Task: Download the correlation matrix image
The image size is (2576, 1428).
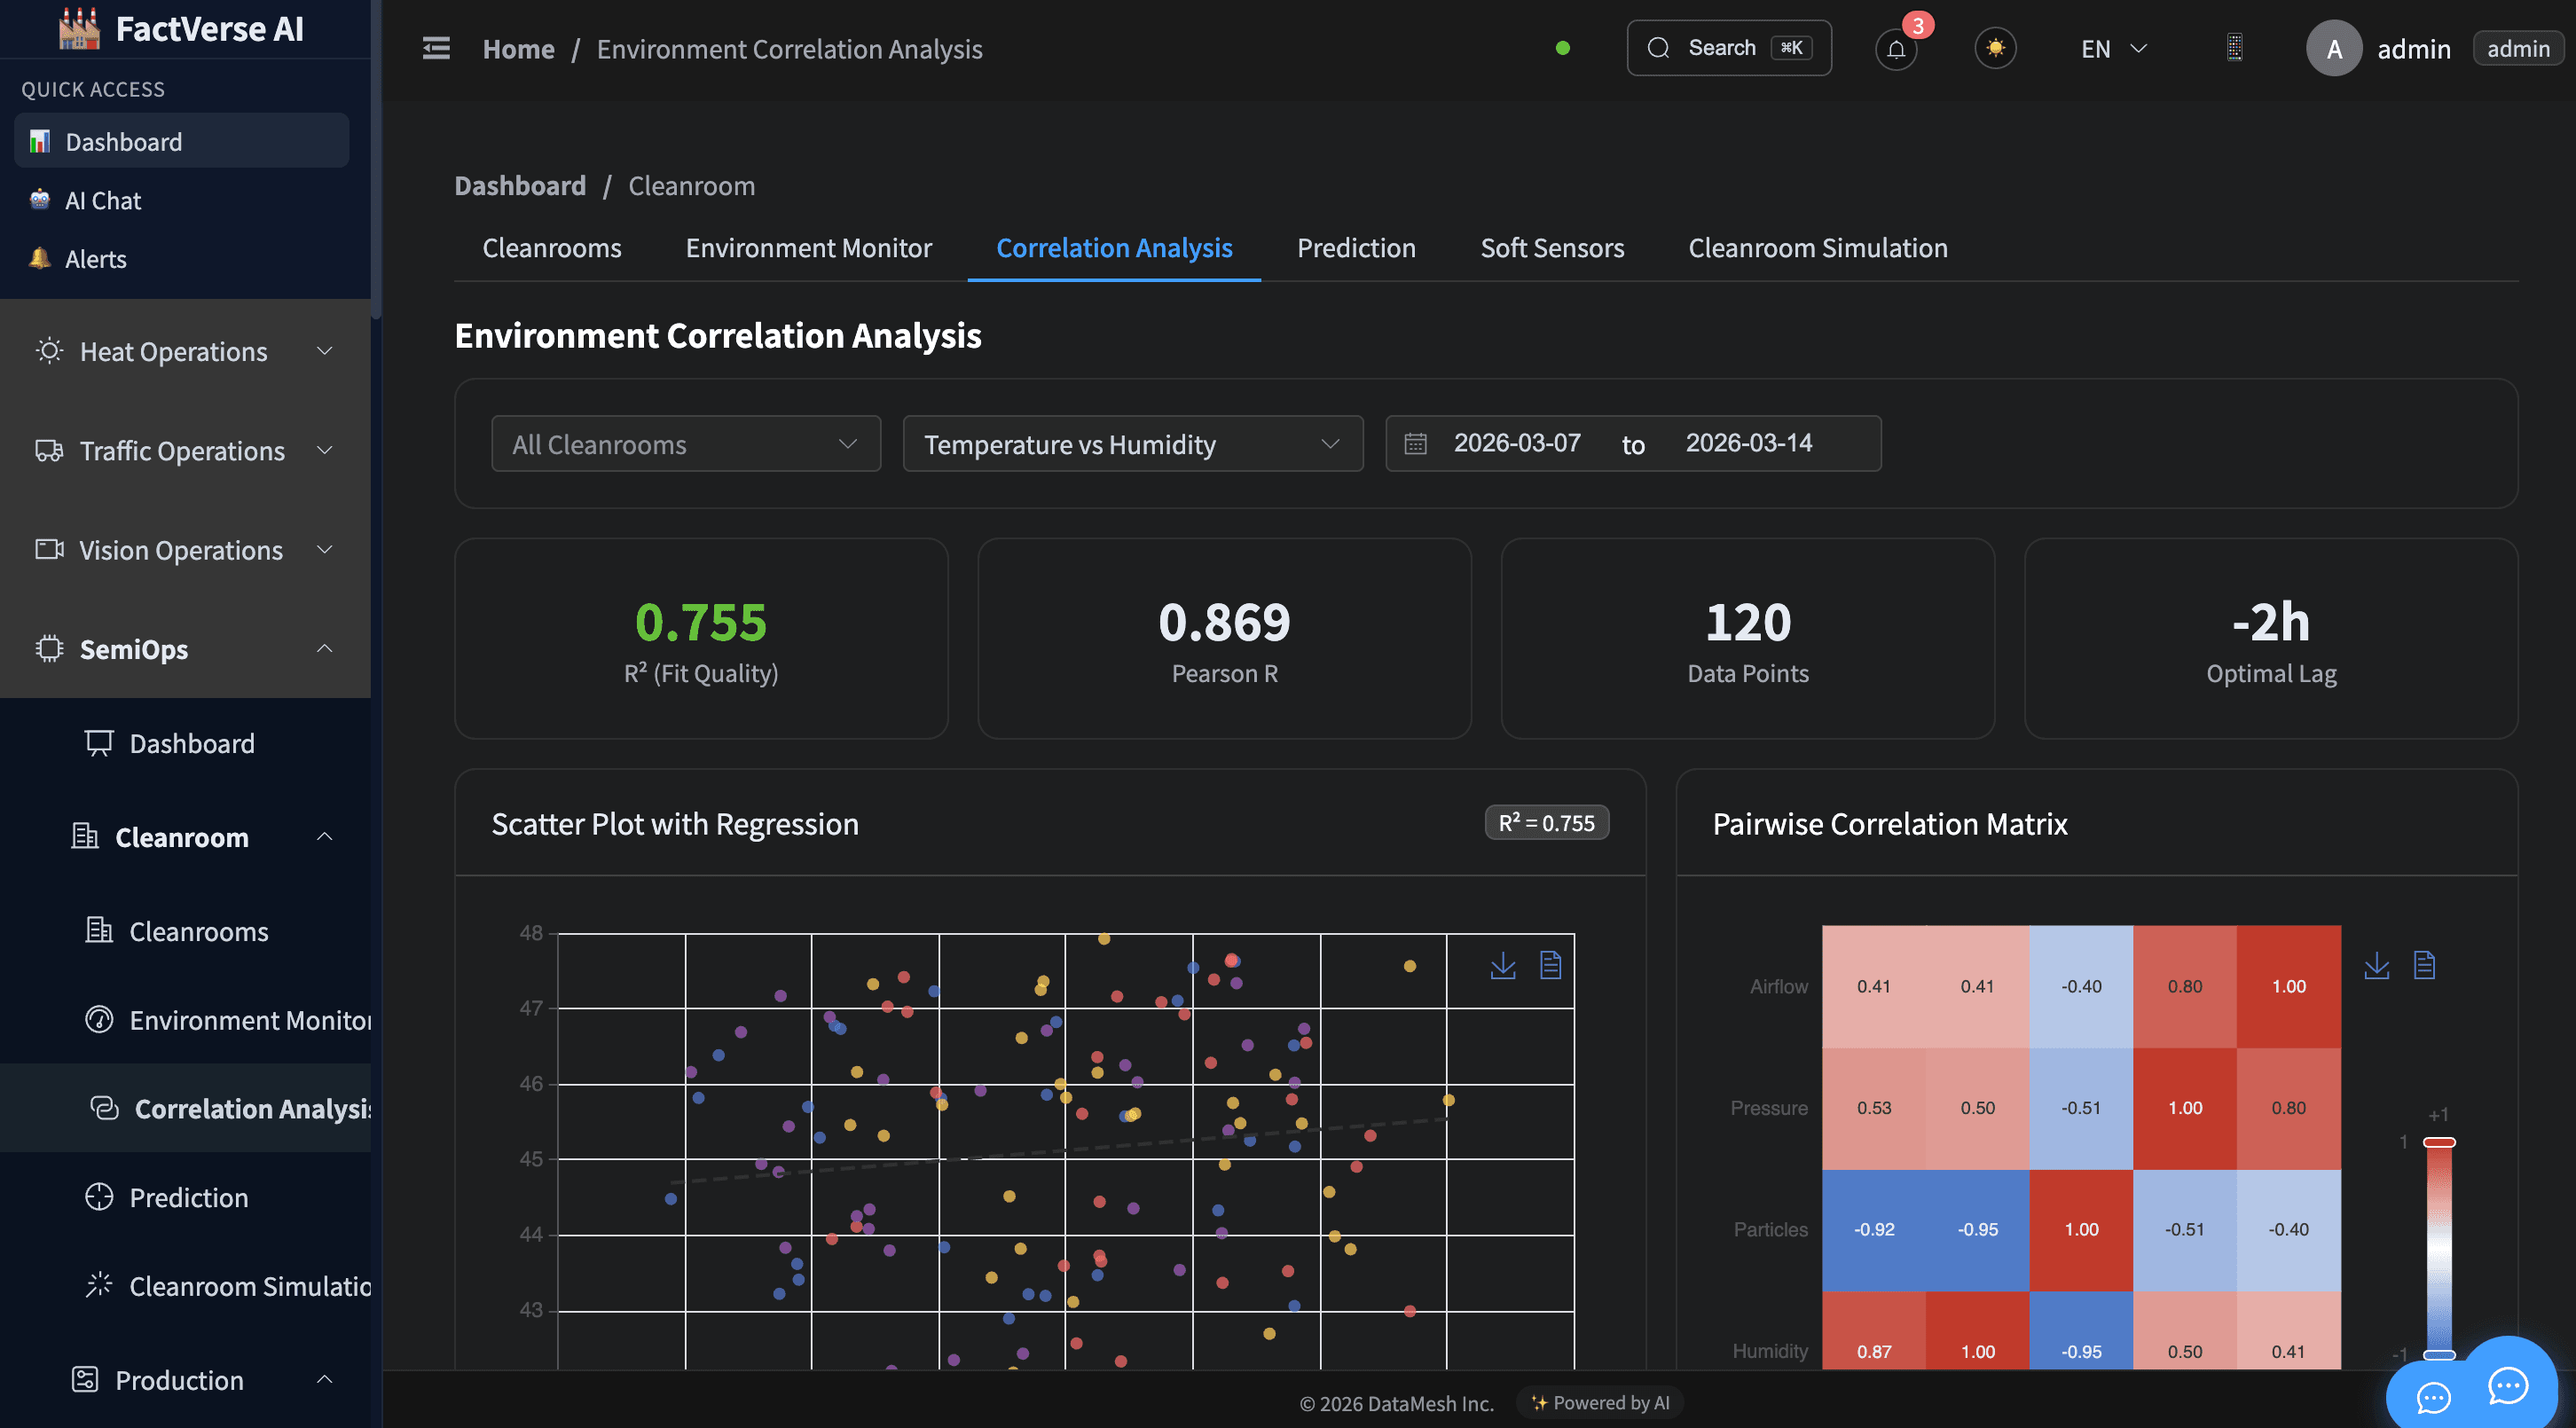Action: tap(2376, 965)
